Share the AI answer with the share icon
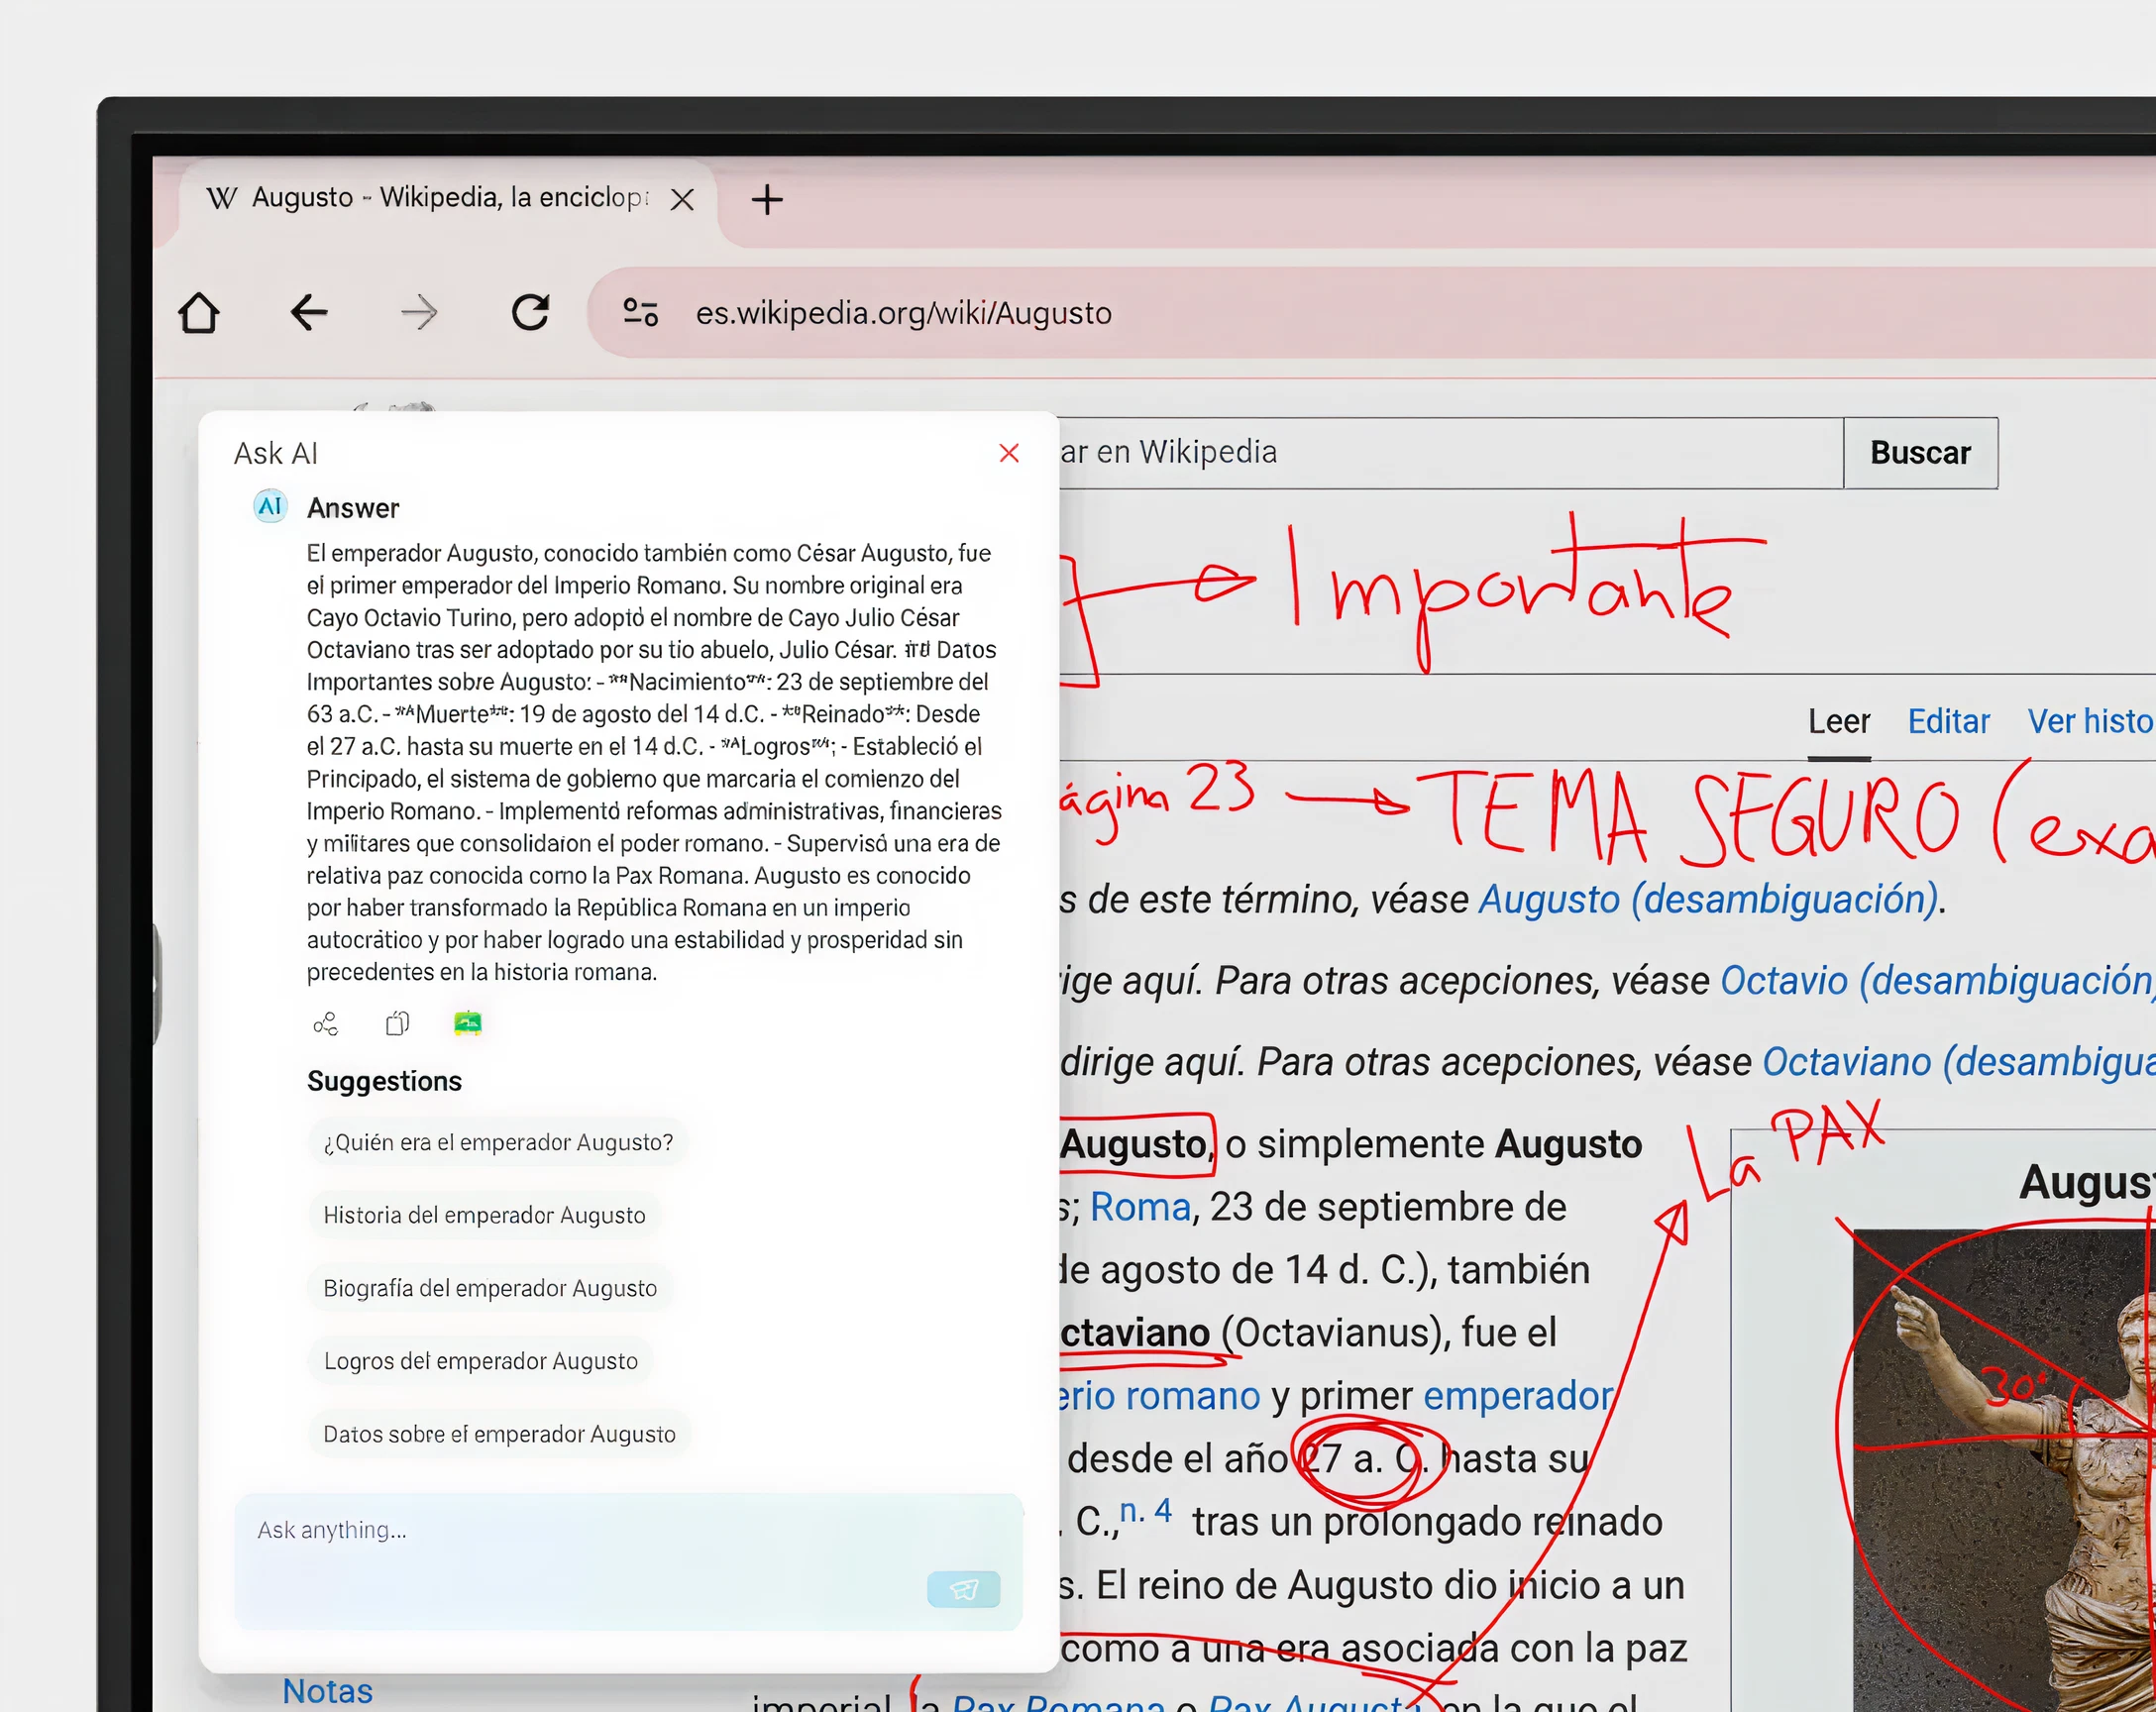The width and height of the screenshot is (2156, 1712). (326, 1024)
